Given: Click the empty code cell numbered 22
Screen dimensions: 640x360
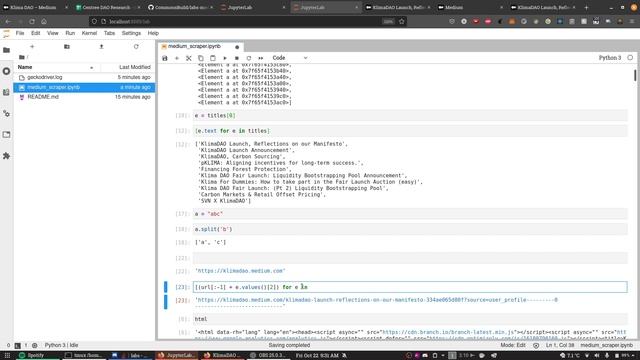Looking at the screenshot, I should (x=410, y=258).
